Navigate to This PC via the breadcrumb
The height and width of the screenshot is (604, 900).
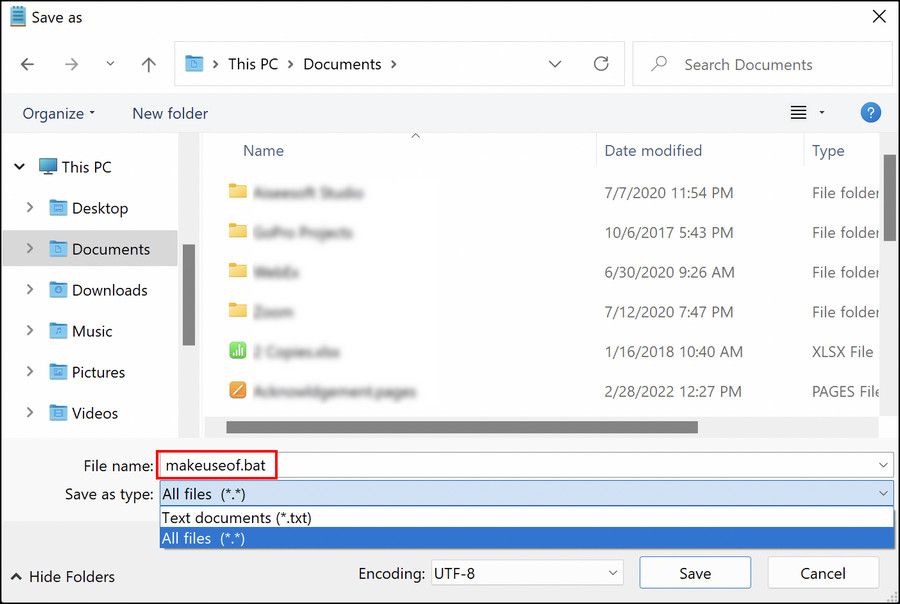[x=253, y=64]
